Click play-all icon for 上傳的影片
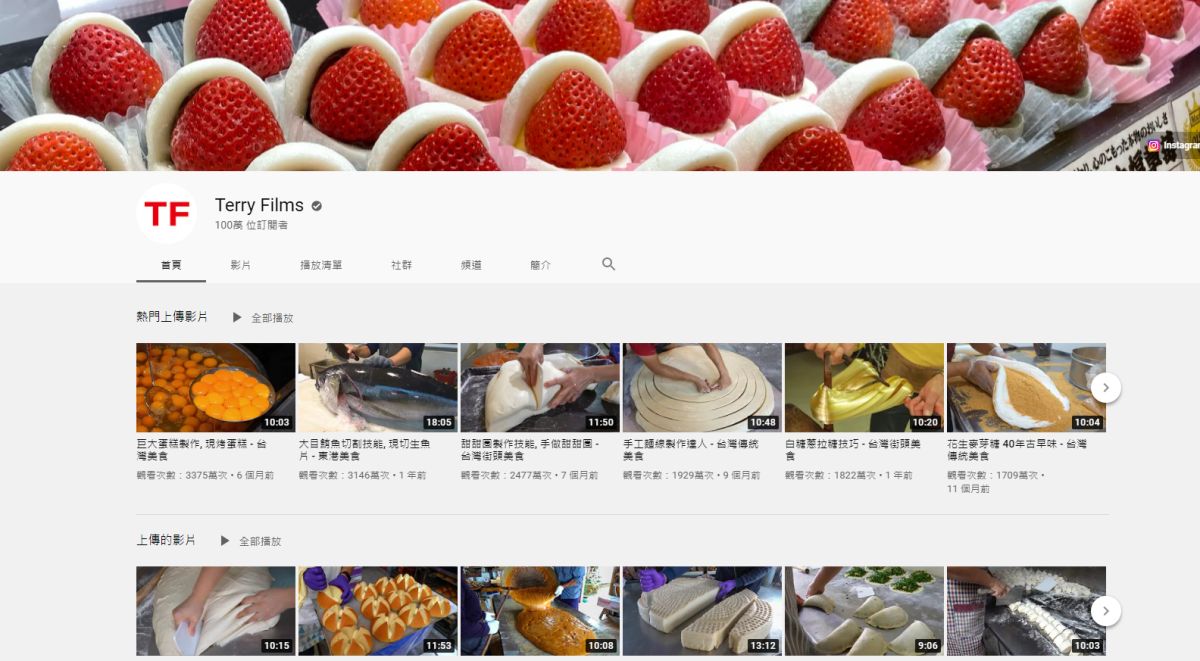This screenshot has height=661, width=1200. 225,541
